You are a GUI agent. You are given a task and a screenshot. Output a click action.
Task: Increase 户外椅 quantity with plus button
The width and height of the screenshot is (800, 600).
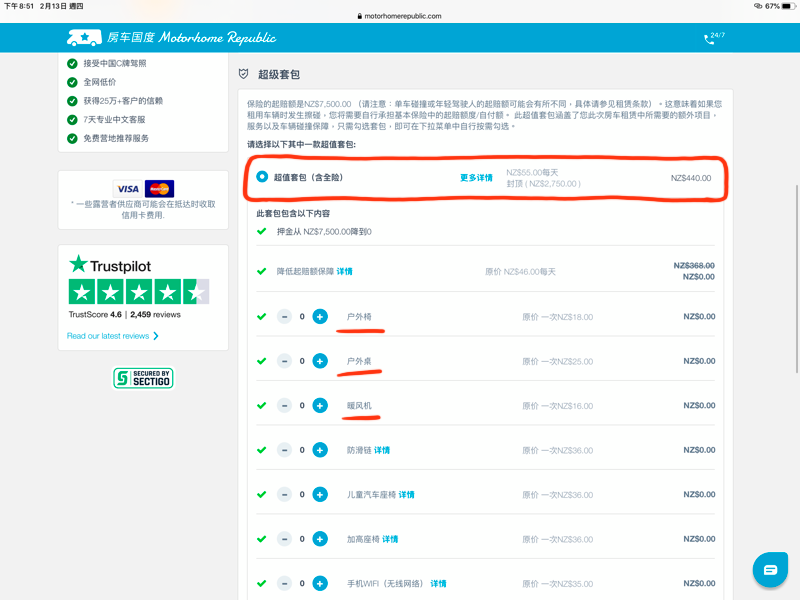click(x=320, y=317)
